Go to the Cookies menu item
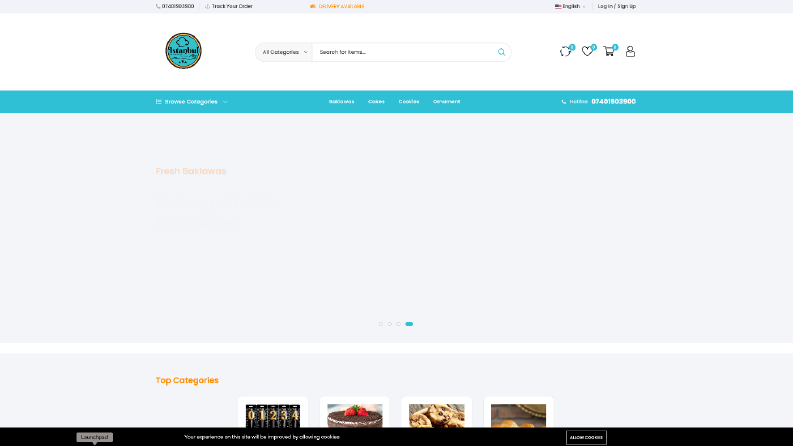Viewport: 793px width, 446px height. [x=409, y=102]
